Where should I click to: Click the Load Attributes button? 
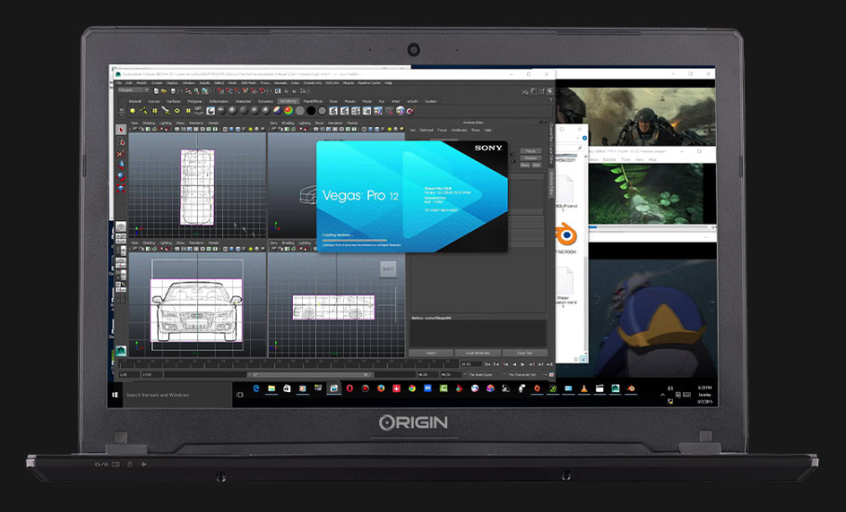point(477,353)
